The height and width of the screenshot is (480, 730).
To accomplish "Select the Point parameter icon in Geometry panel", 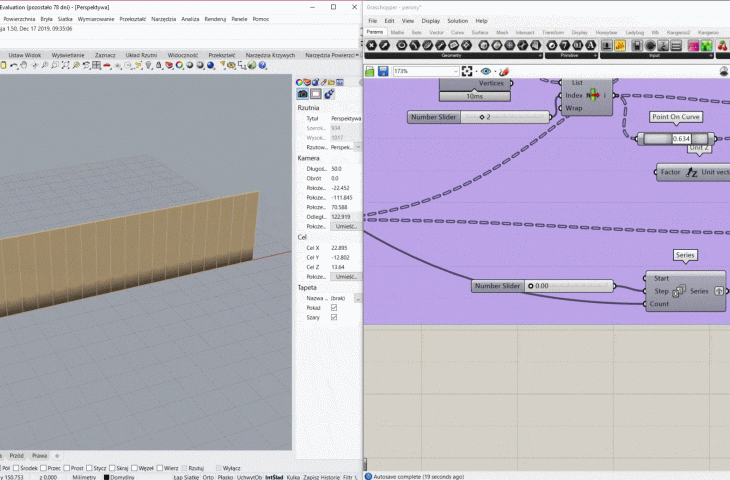I will point(372,45).
